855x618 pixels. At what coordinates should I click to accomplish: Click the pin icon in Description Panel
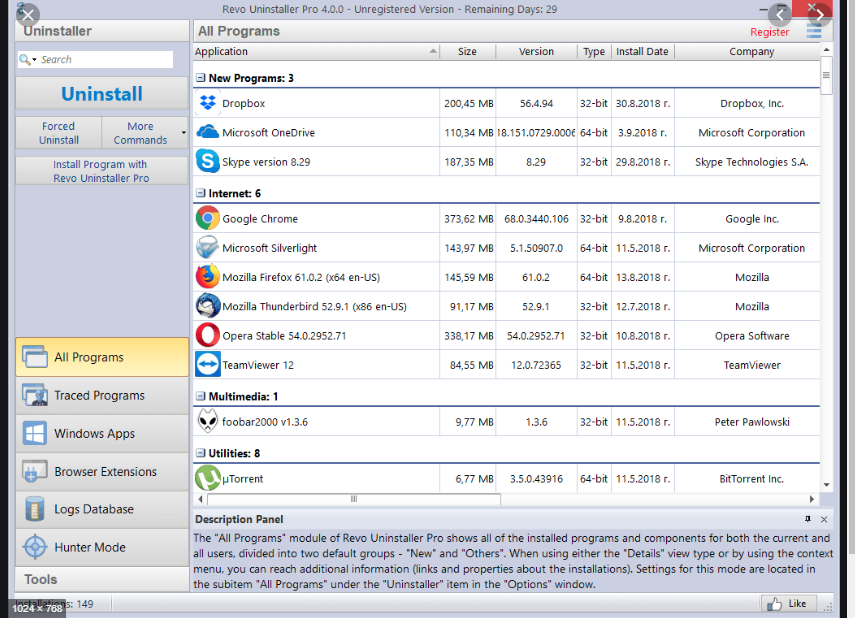pyautogui.click(x=808, y=519)
